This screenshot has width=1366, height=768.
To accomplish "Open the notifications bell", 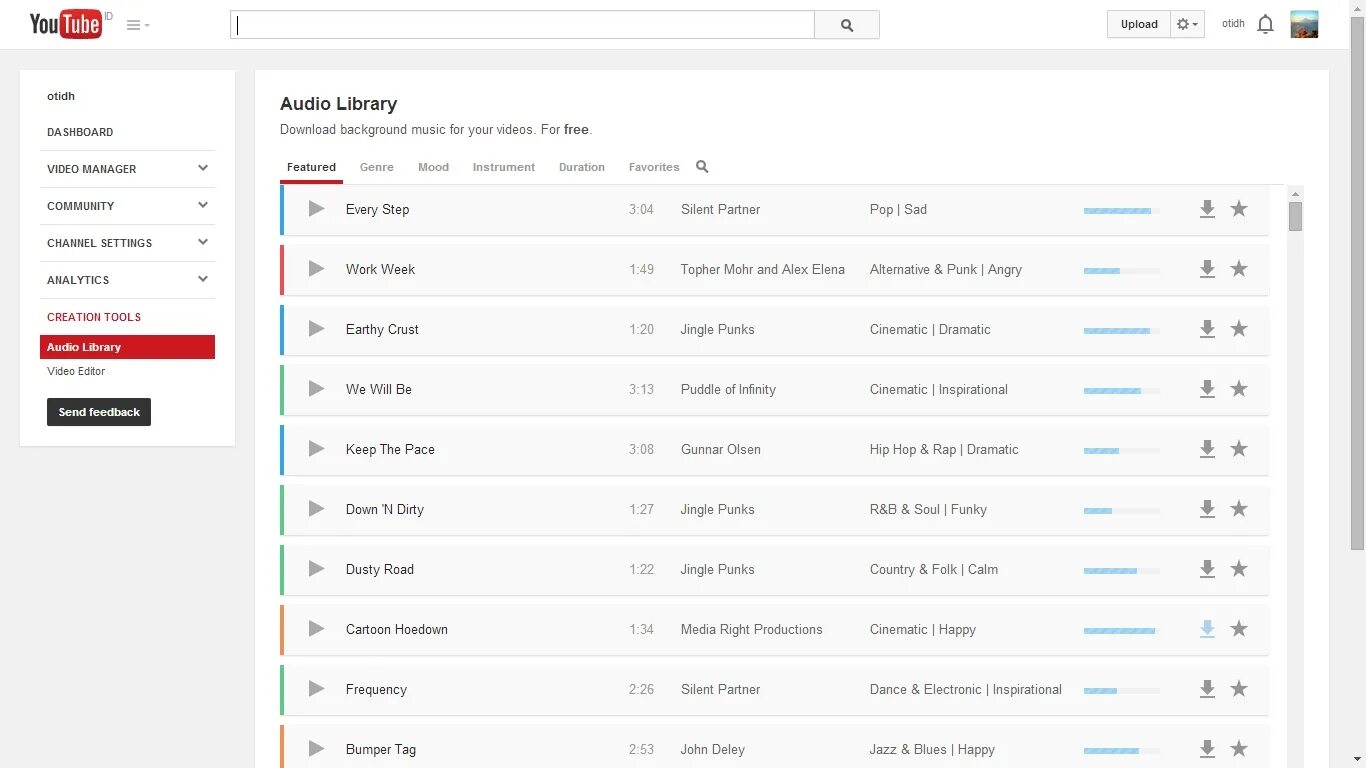I will coord(1265,24).
